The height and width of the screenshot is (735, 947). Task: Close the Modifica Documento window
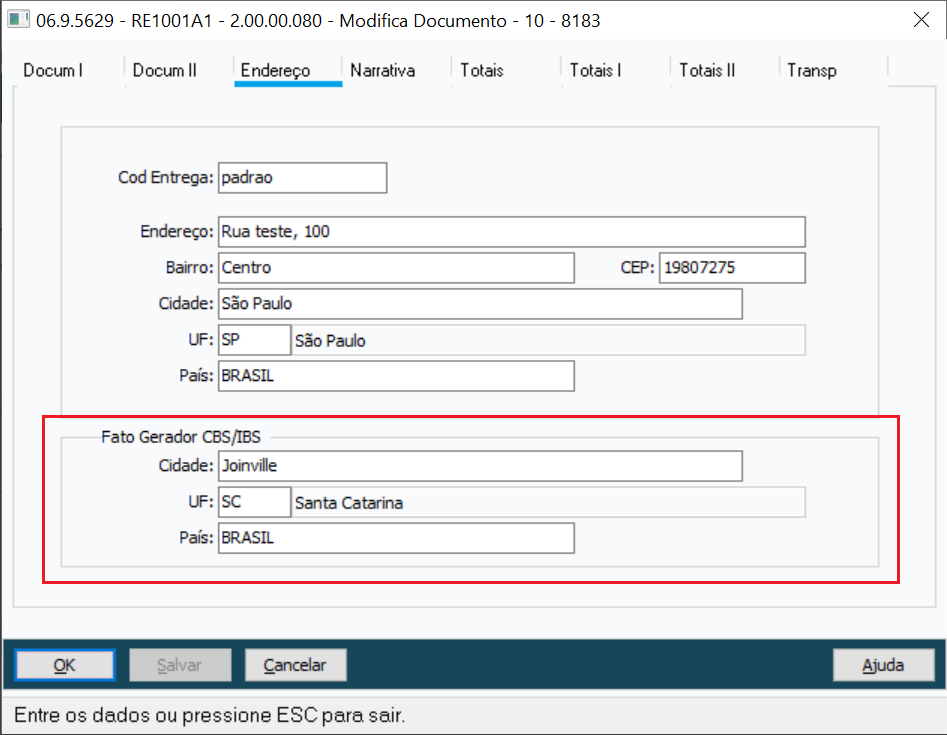pos(921,20)
